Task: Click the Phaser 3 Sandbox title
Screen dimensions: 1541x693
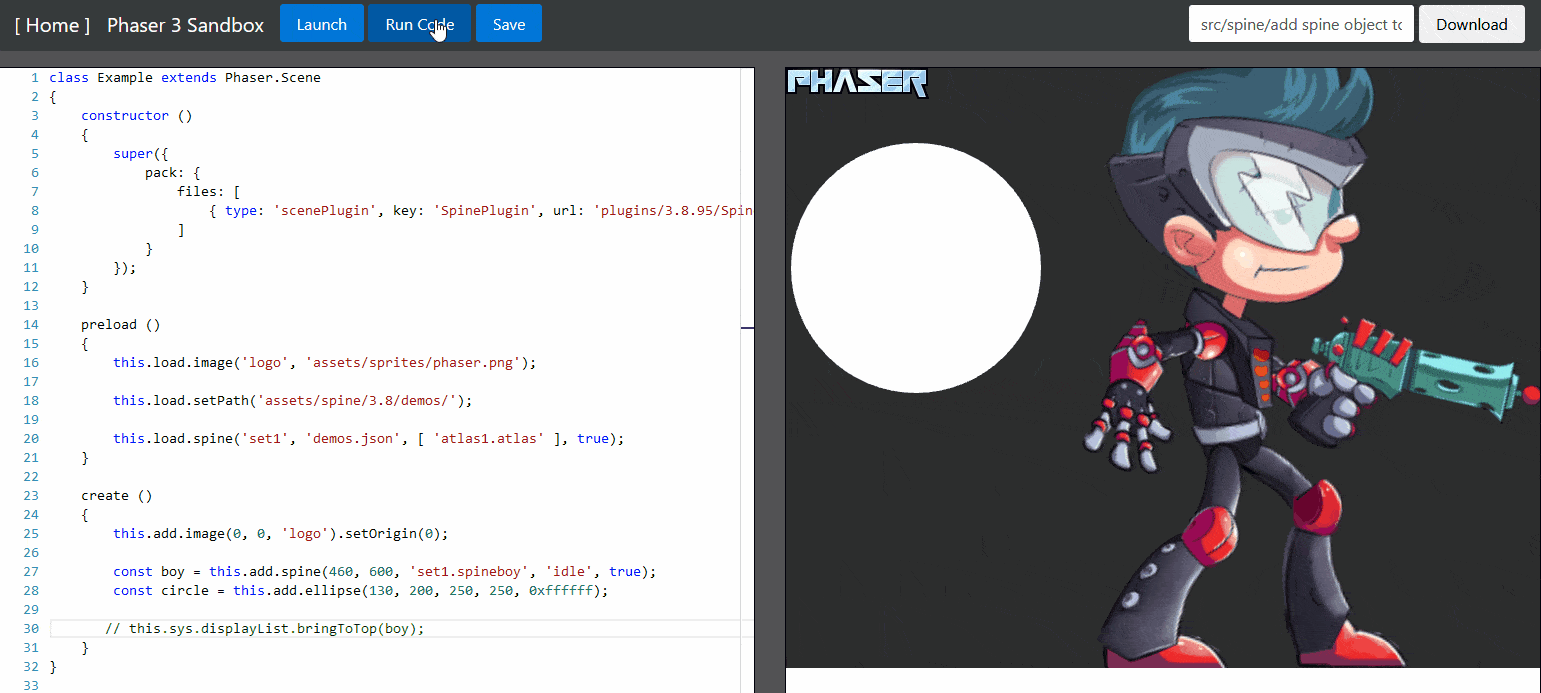Action: click(x=185, y=24)
